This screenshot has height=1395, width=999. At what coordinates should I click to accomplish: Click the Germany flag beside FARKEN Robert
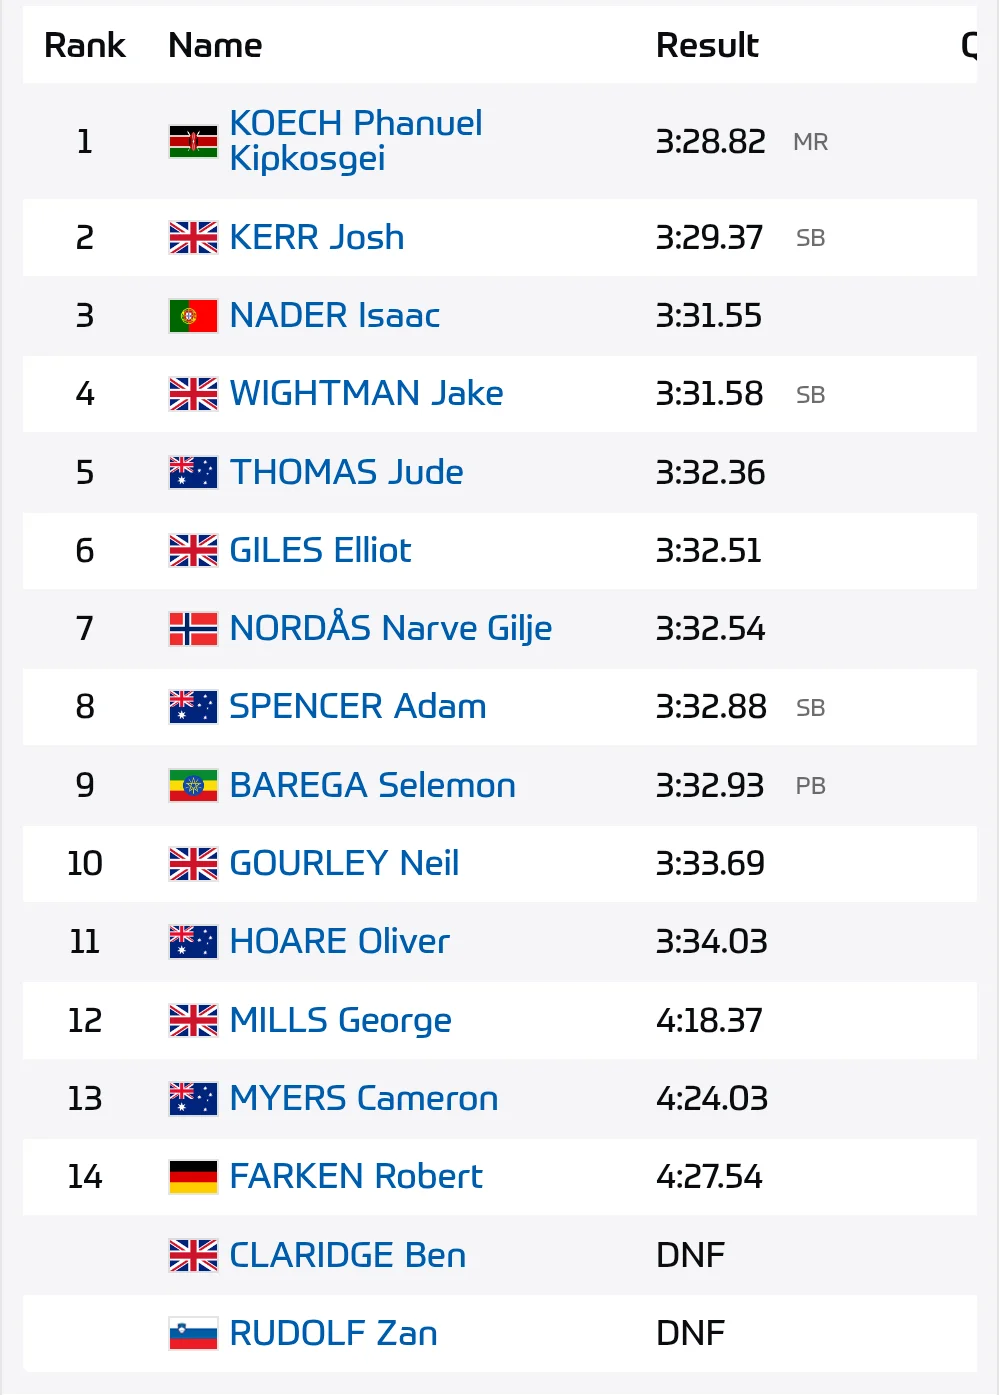pos(193,1177)
